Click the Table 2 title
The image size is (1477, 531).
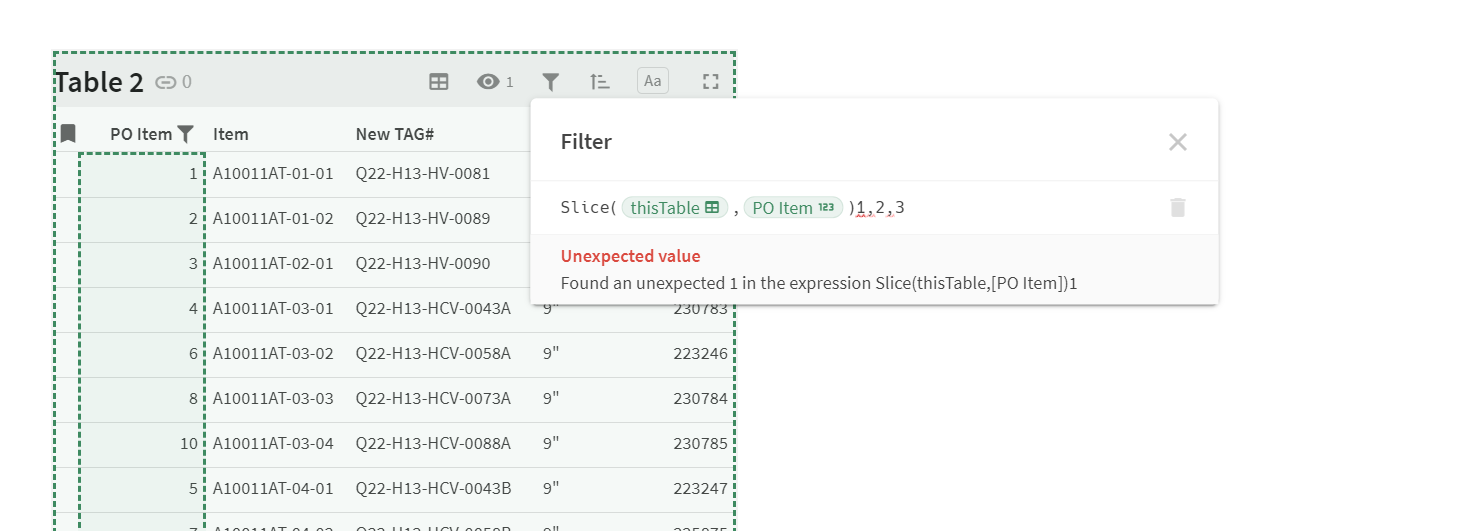tap(99, 82)
